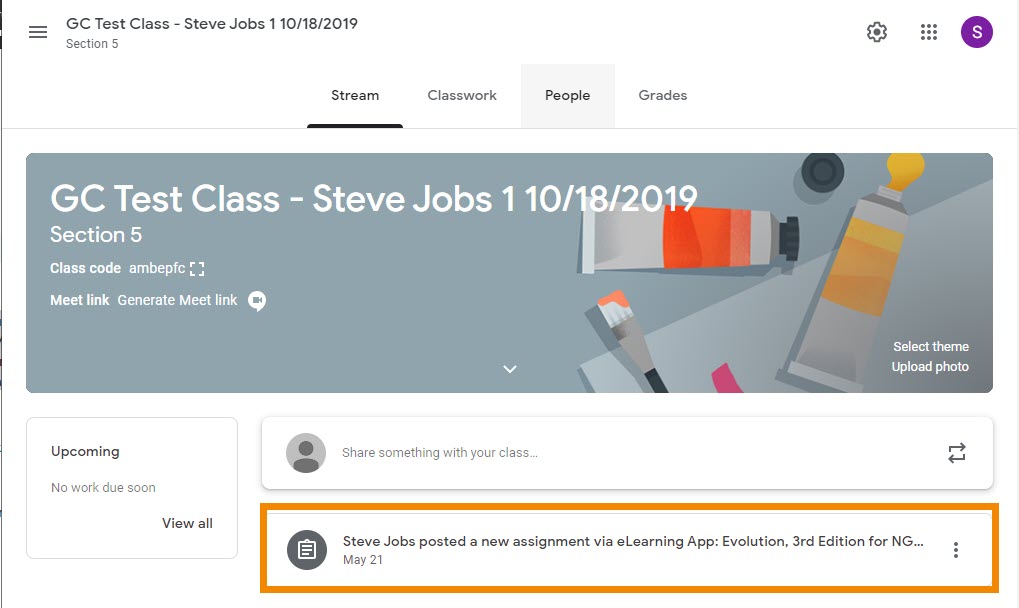Open the main hamburger menu
Screen dimensions: 1019x608
click(x=38, y=32)
